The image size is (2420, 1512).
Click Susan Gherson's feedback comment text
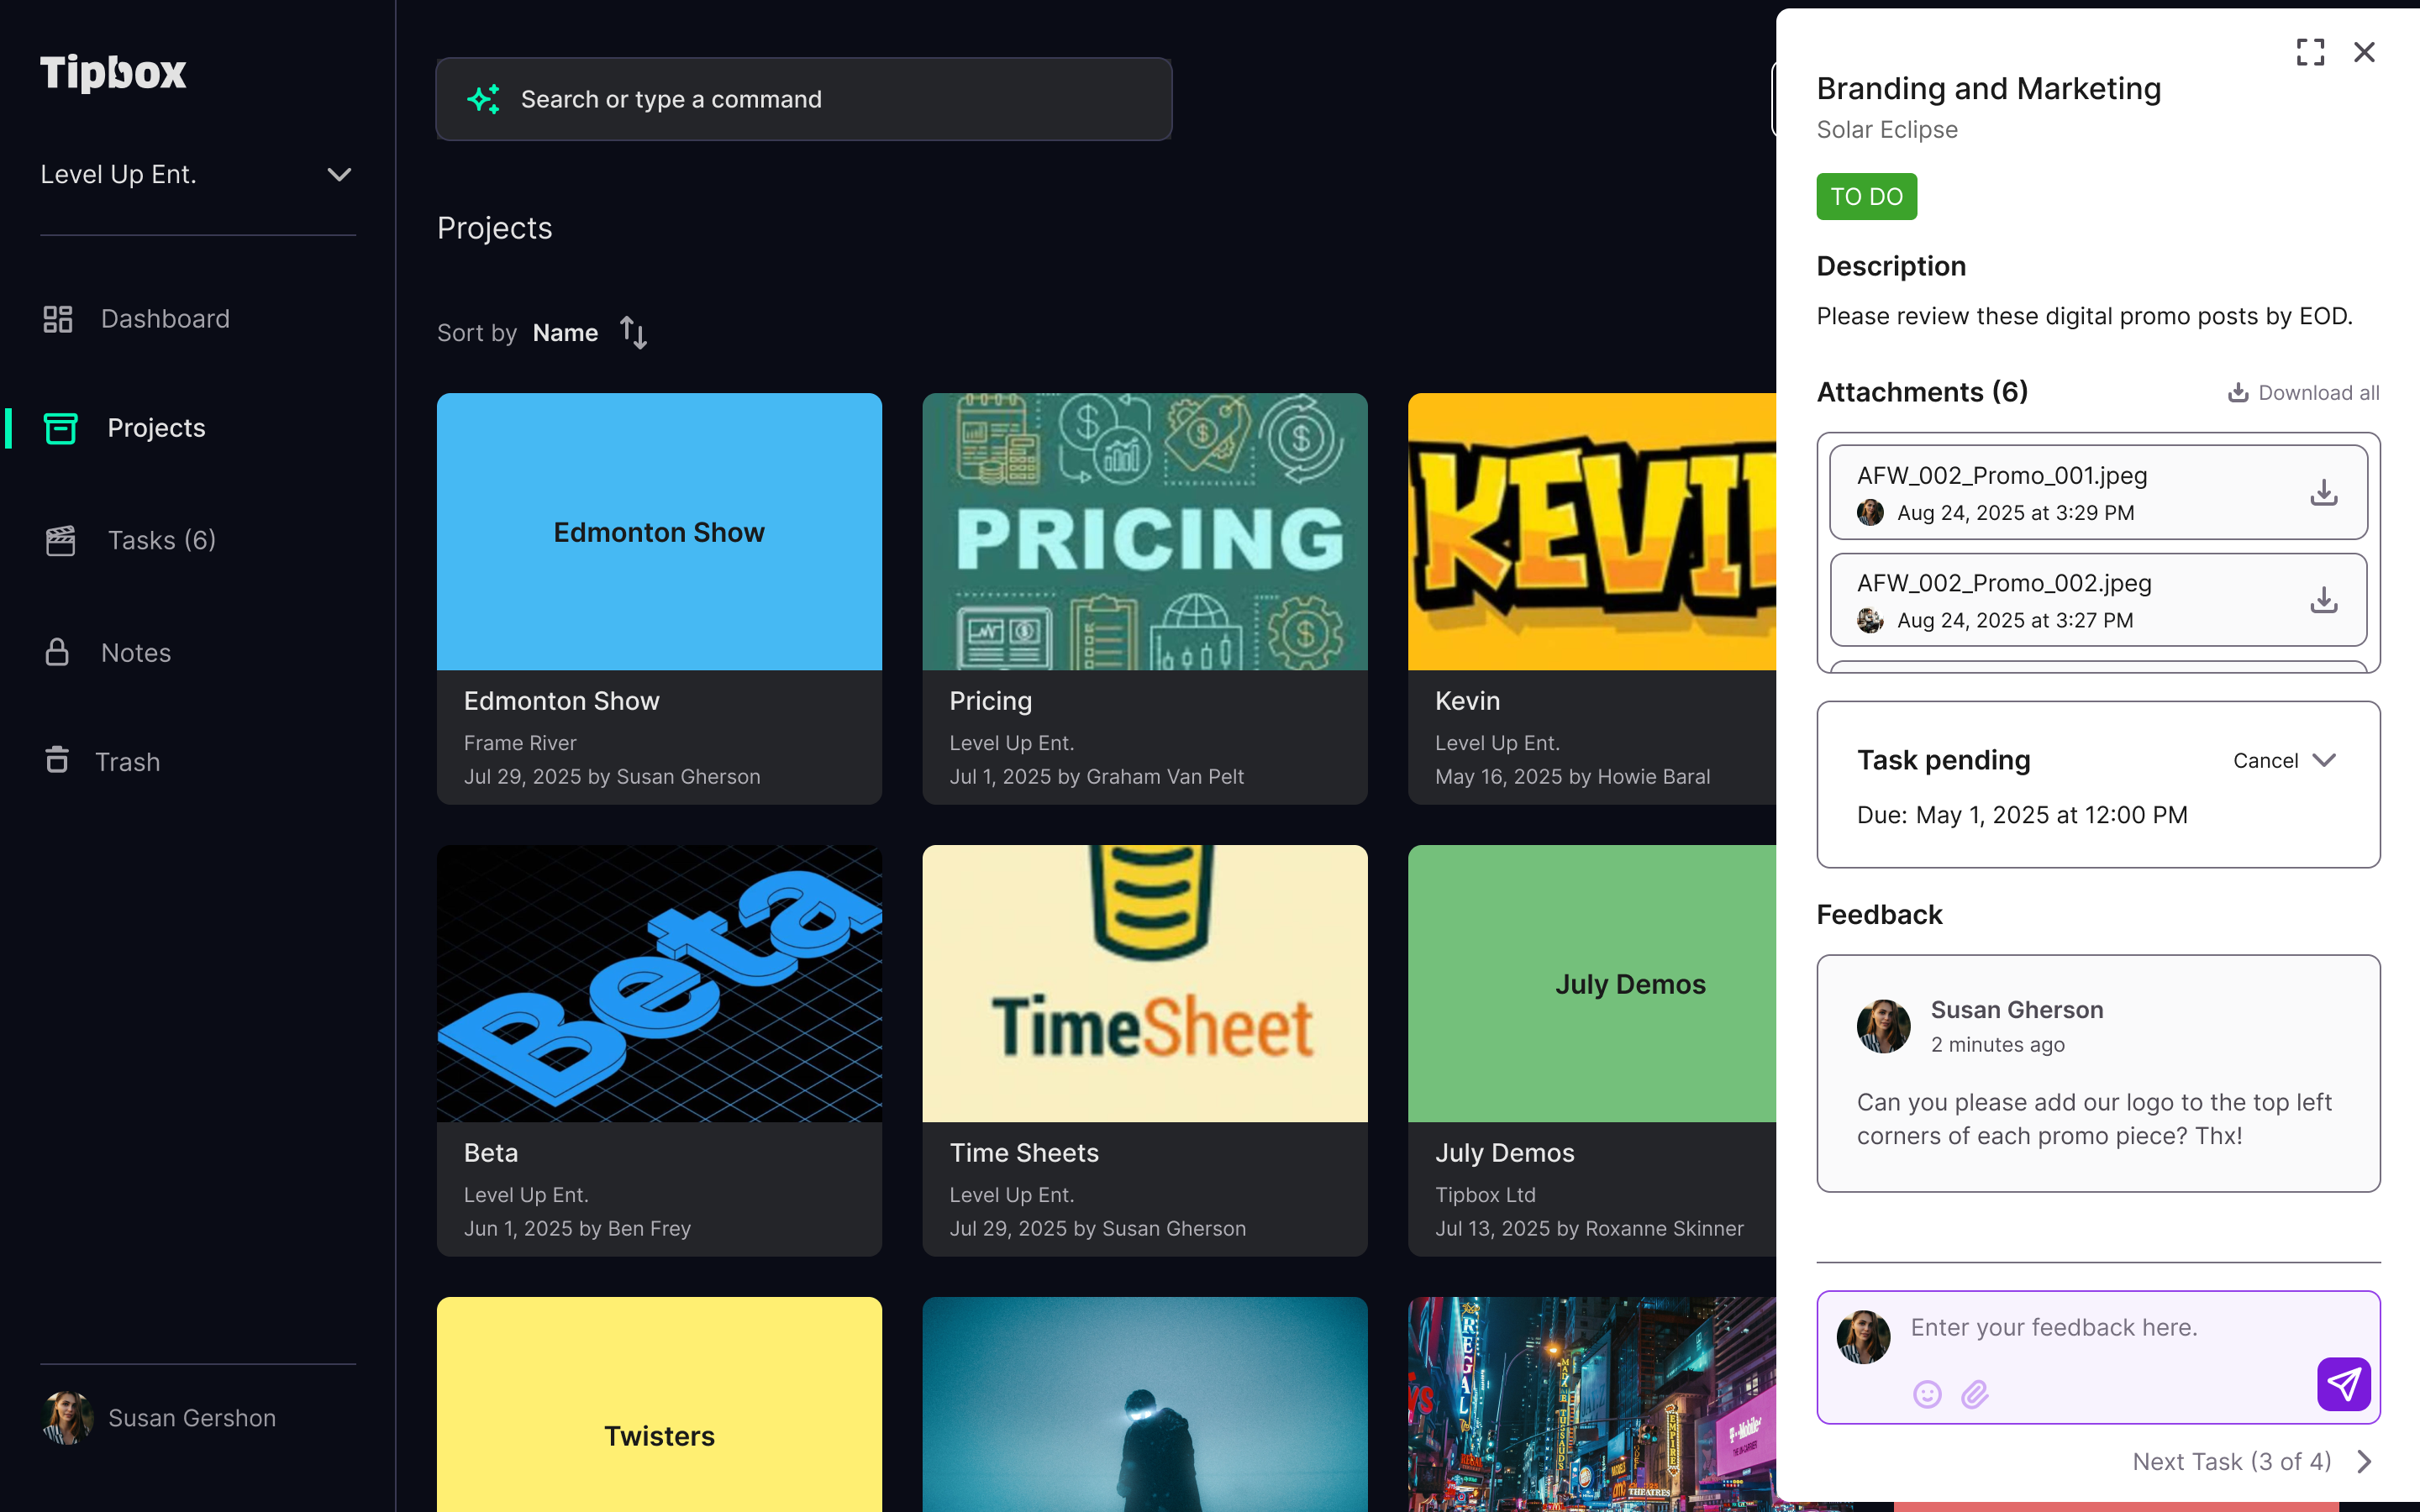tap(2094, 1119)
